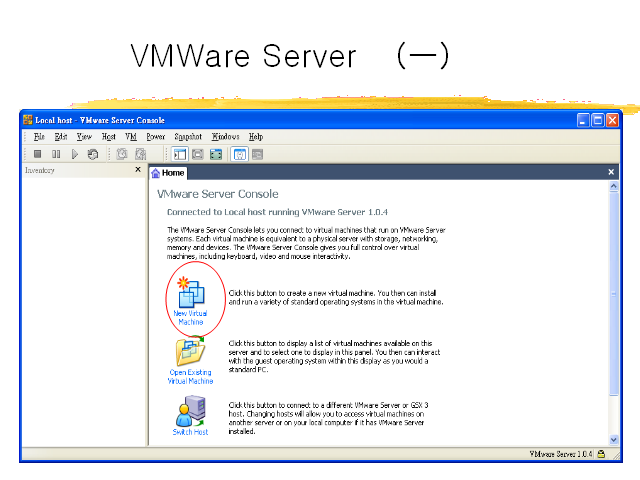Image resolution: width=640 pixels, height=480 pixels.
Task: Click the Reset toolbar icon
Action: [93, 154]
